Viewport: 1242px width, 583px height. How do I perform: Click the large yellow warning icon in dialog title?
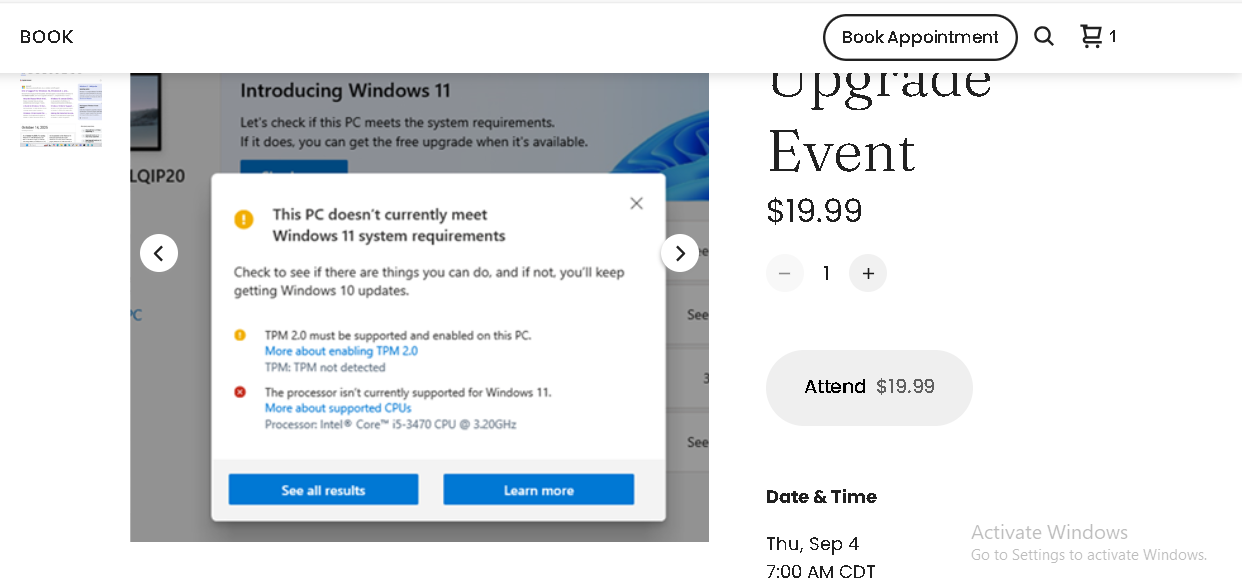tap(244, 219)
